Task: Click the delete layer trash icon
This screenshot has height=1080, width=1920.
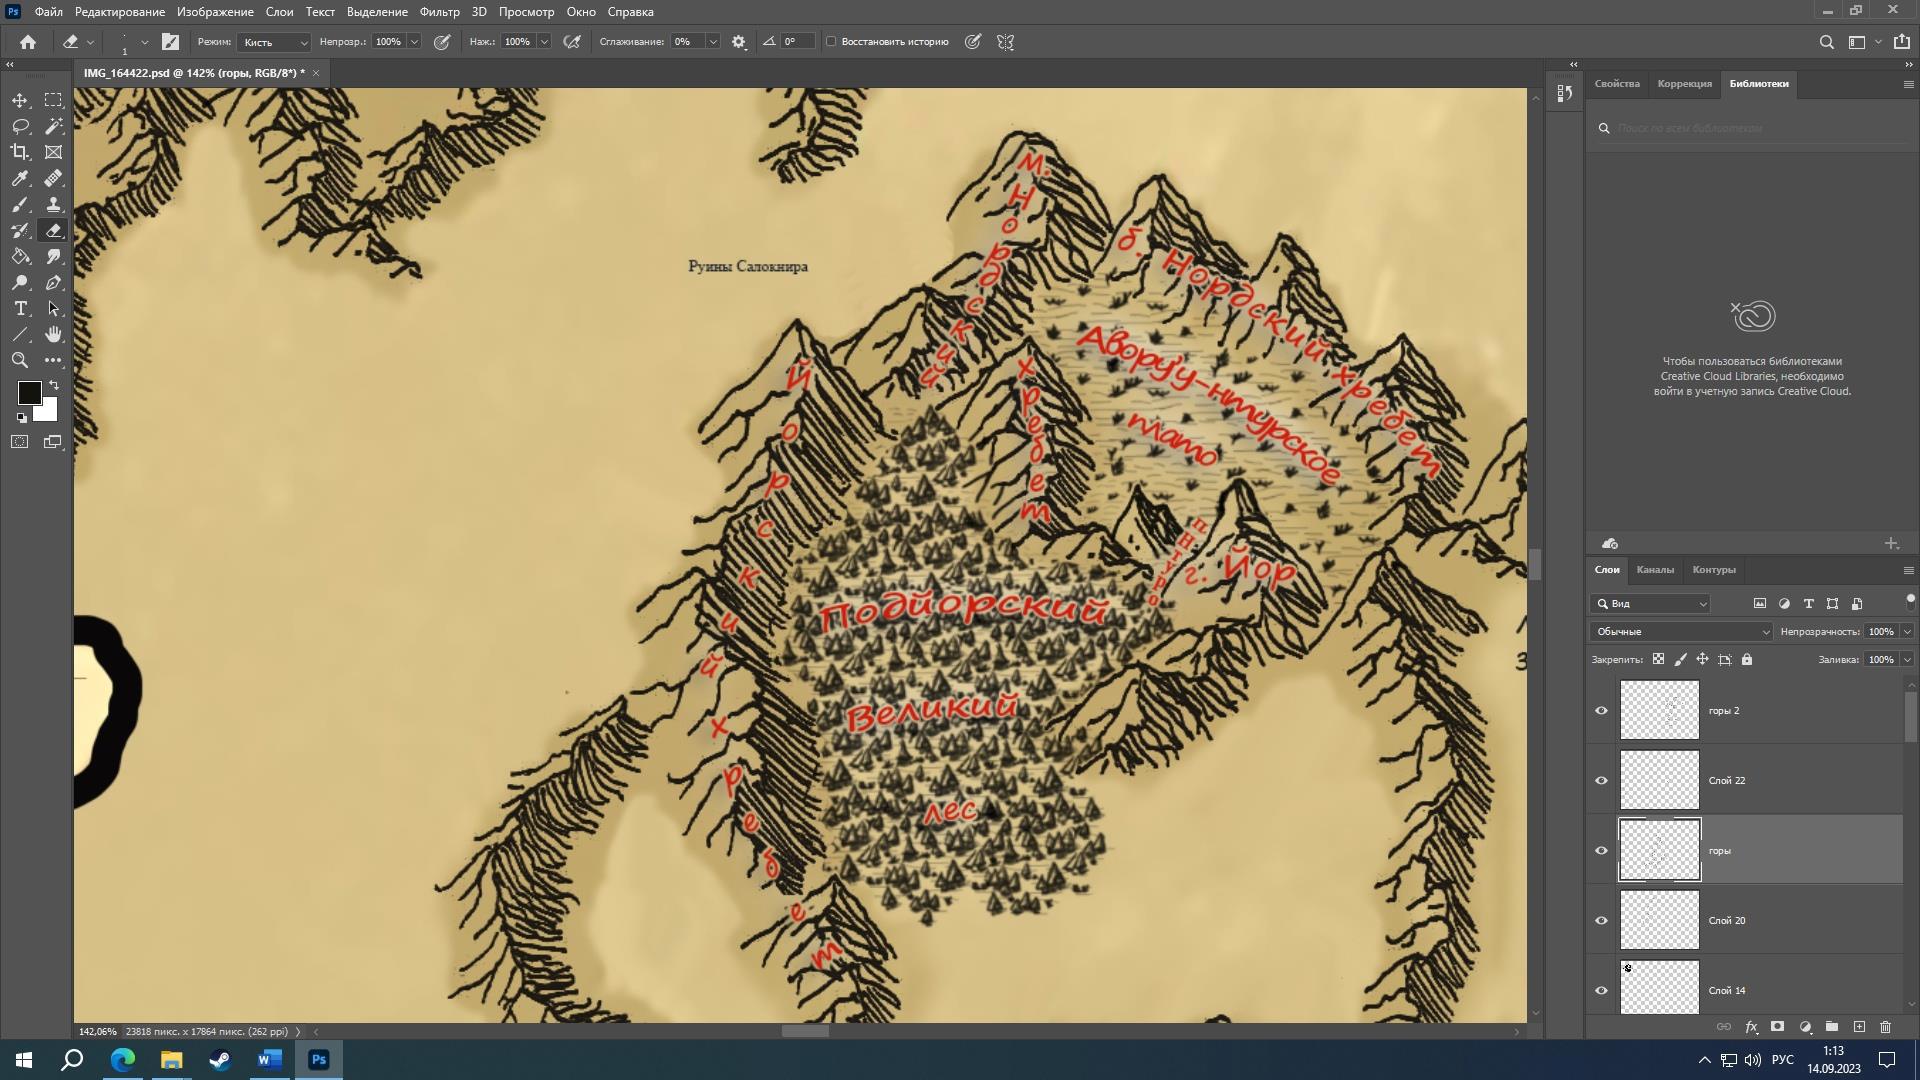Action: point(1885,1027)
